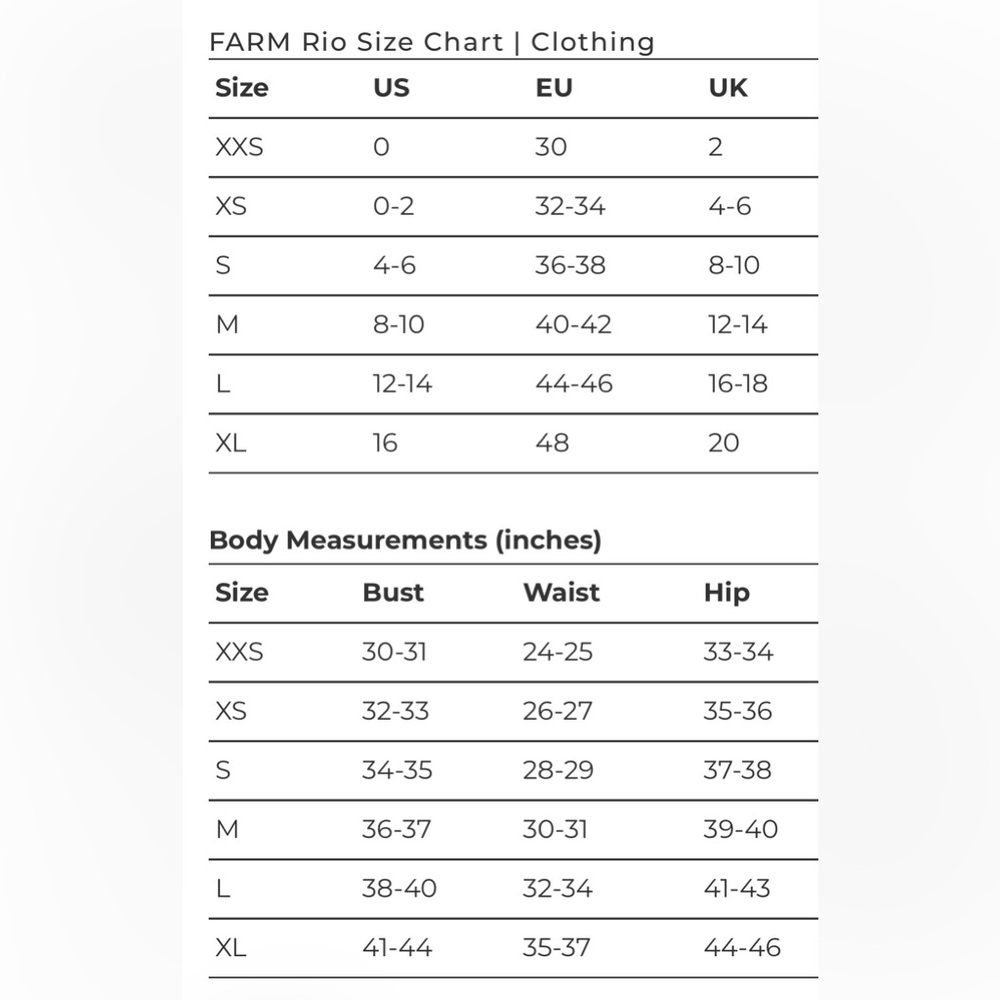Viewport: 1000px width, 1000px height.
Task: Click the XXS bust value 30-31
Action: click(394, 652)
